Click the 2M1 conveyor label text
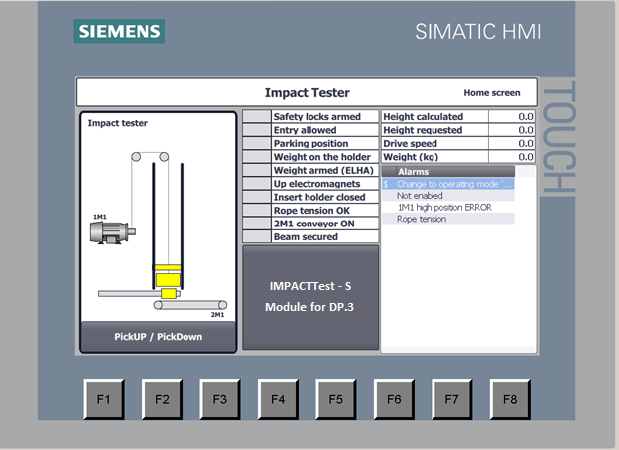Screen dimensions: 619x450 point(217,315)
